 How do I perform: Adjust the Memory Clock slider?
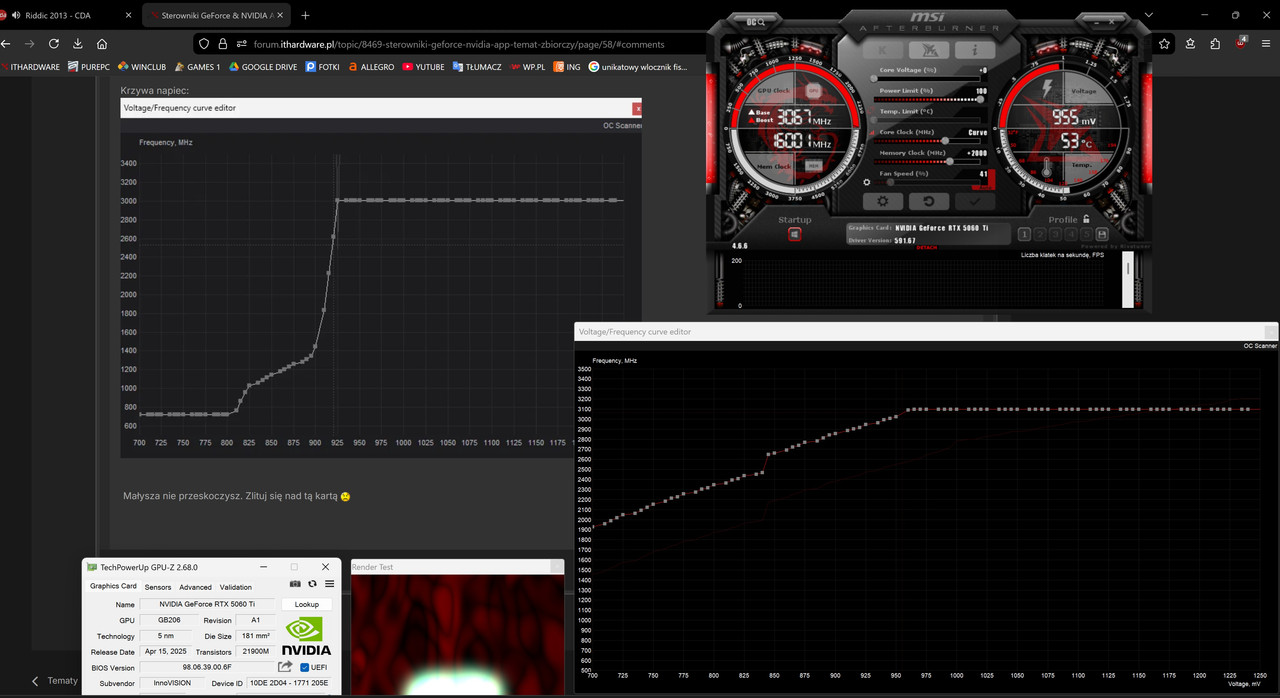pos(928,162)
